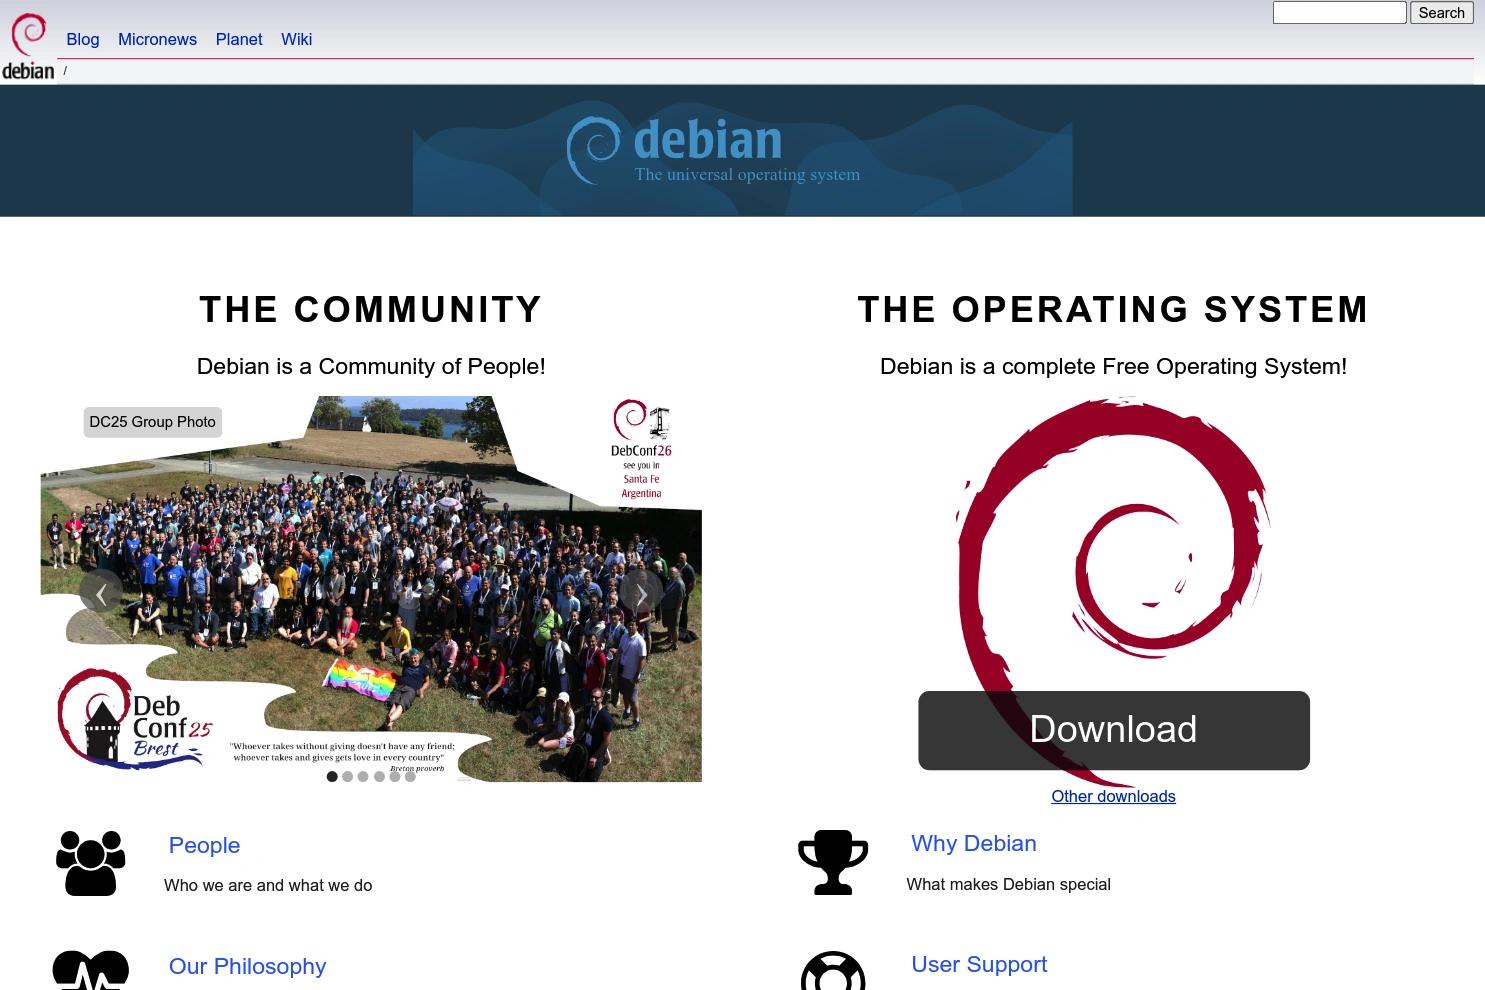Click the lifebuoy icon beside User Support
The height and width of the screenshot is (990, 1485).
coord(832,972)
